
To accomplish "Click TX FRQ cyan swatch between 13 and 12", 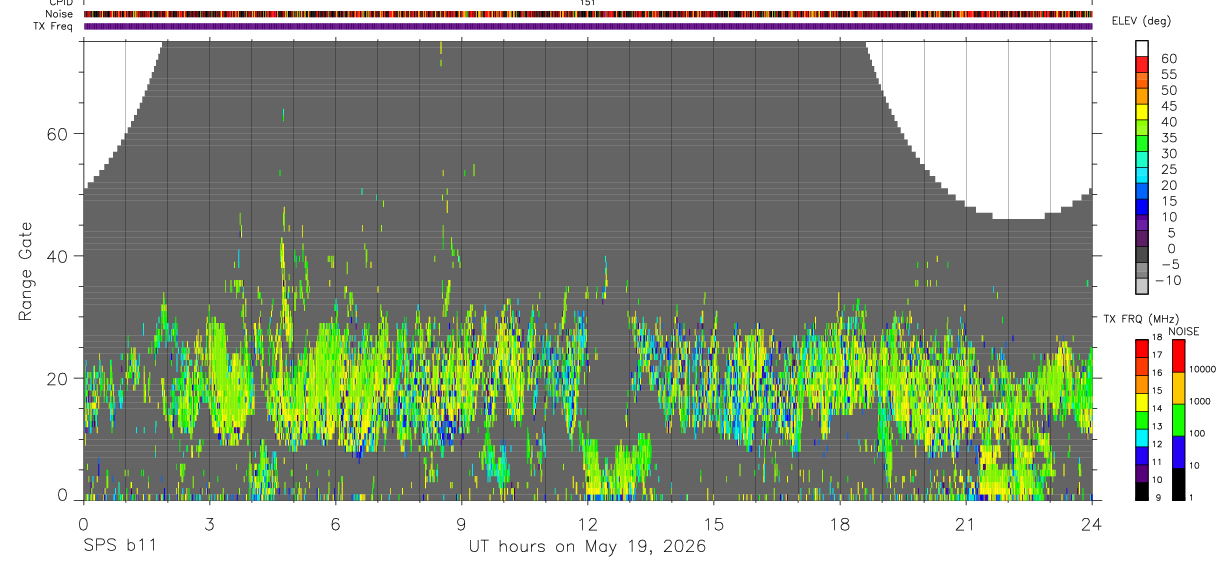I will coord(1142,437).
